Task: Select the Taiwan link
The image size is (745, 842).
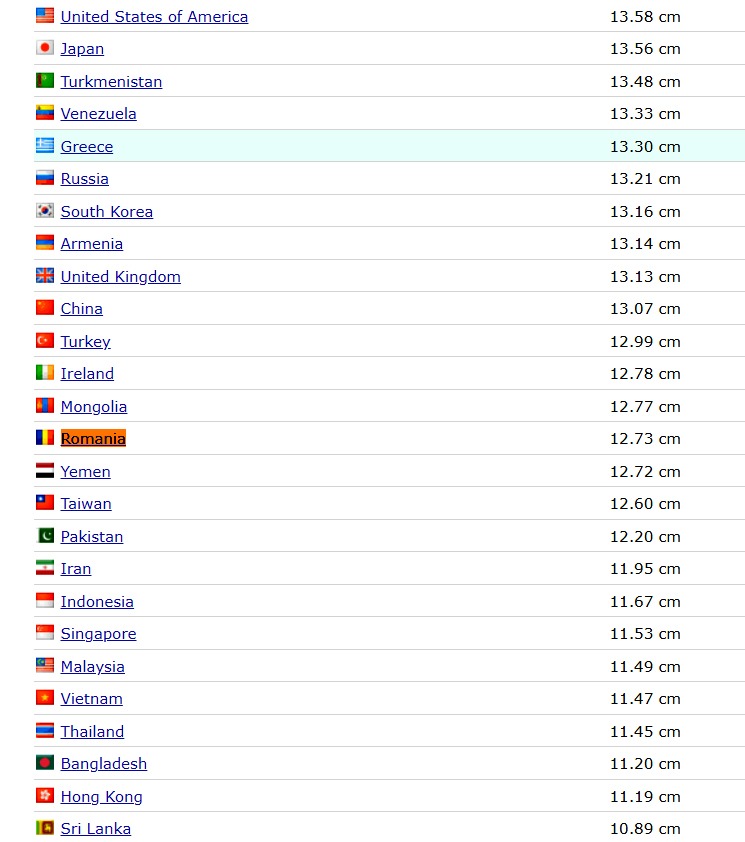Action: pos(86,504)
